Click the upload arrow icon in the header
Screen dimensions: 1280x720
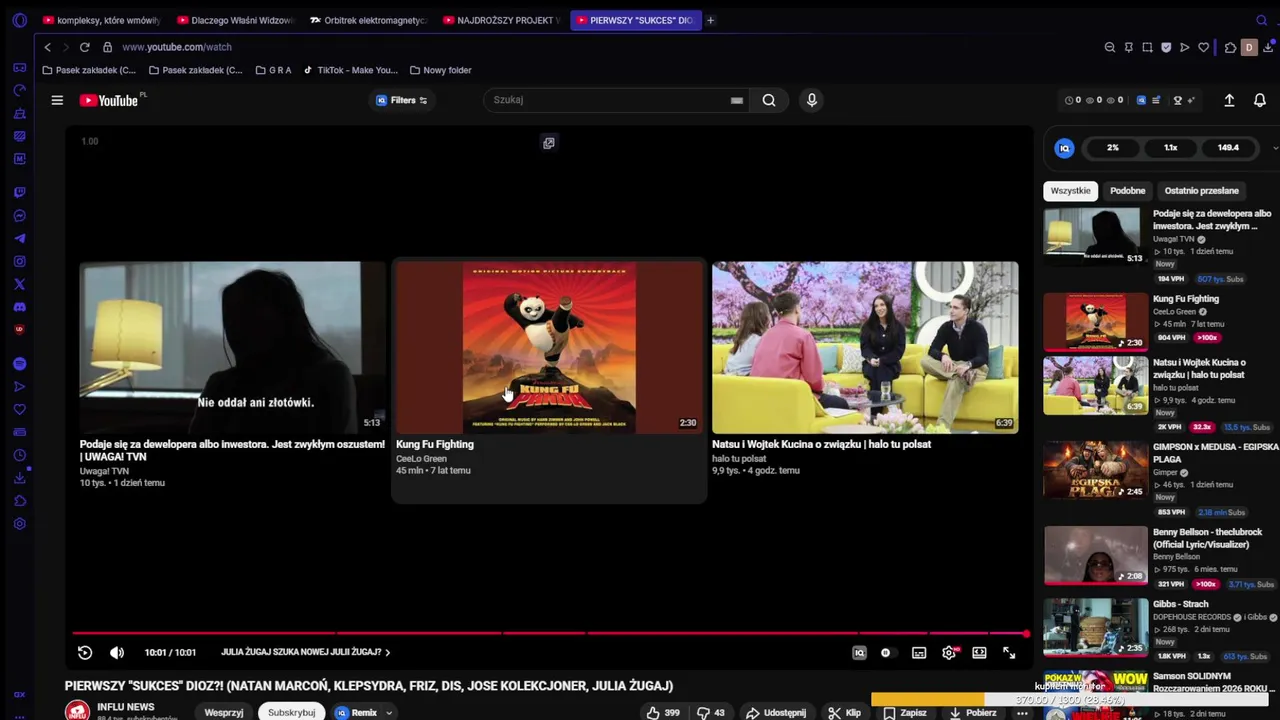(x=1230, y=100)
